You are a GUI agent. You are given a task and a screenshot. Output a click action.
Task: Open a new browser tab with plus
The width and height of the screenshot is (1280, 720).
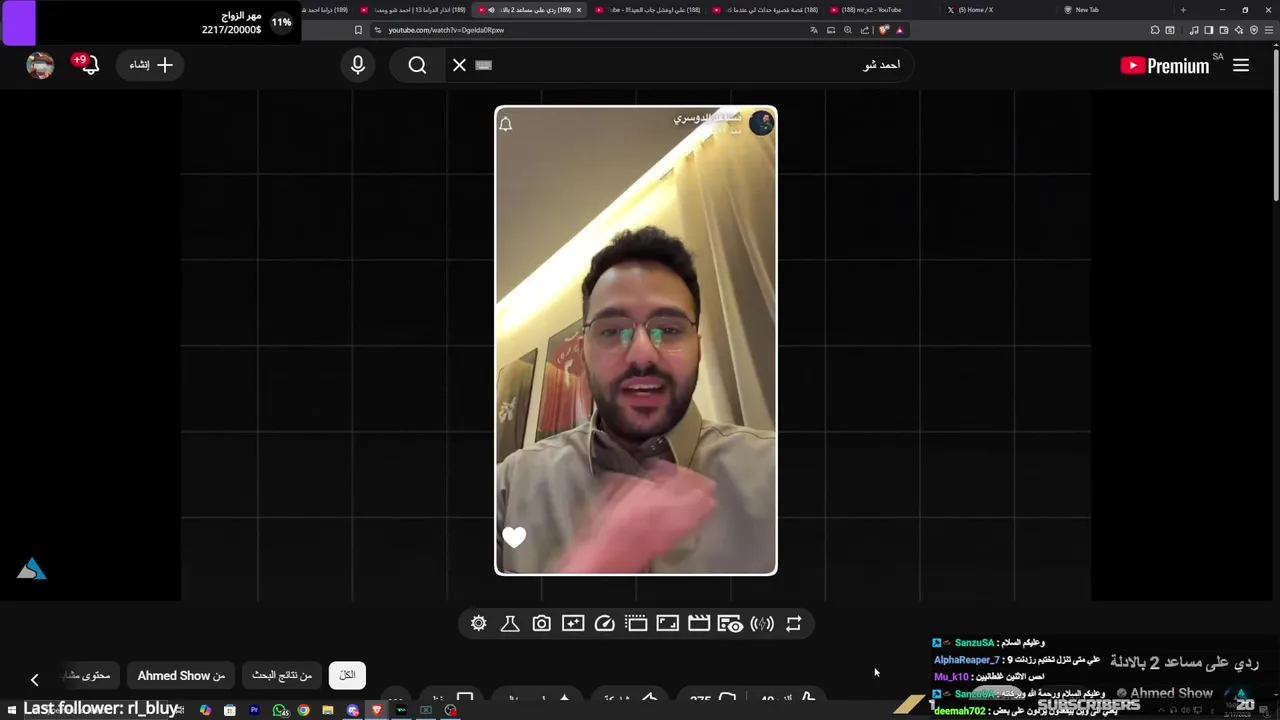coord(1183,10)
